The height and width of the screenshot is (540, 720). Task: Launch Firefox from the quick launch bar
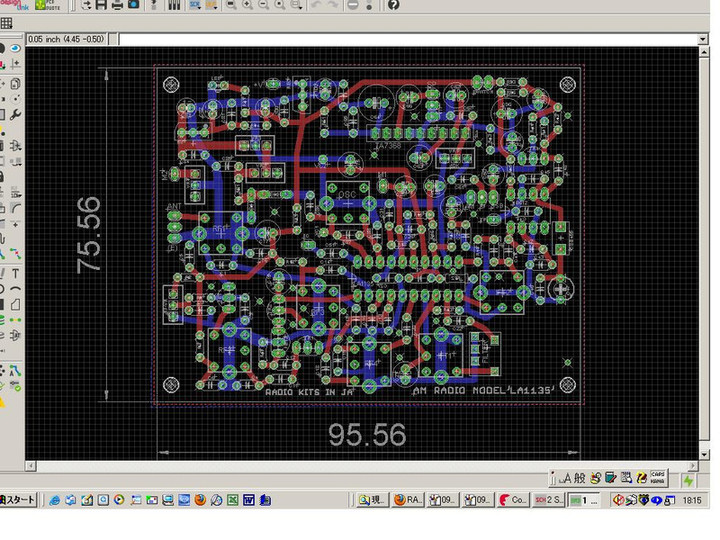click(199, 499)
